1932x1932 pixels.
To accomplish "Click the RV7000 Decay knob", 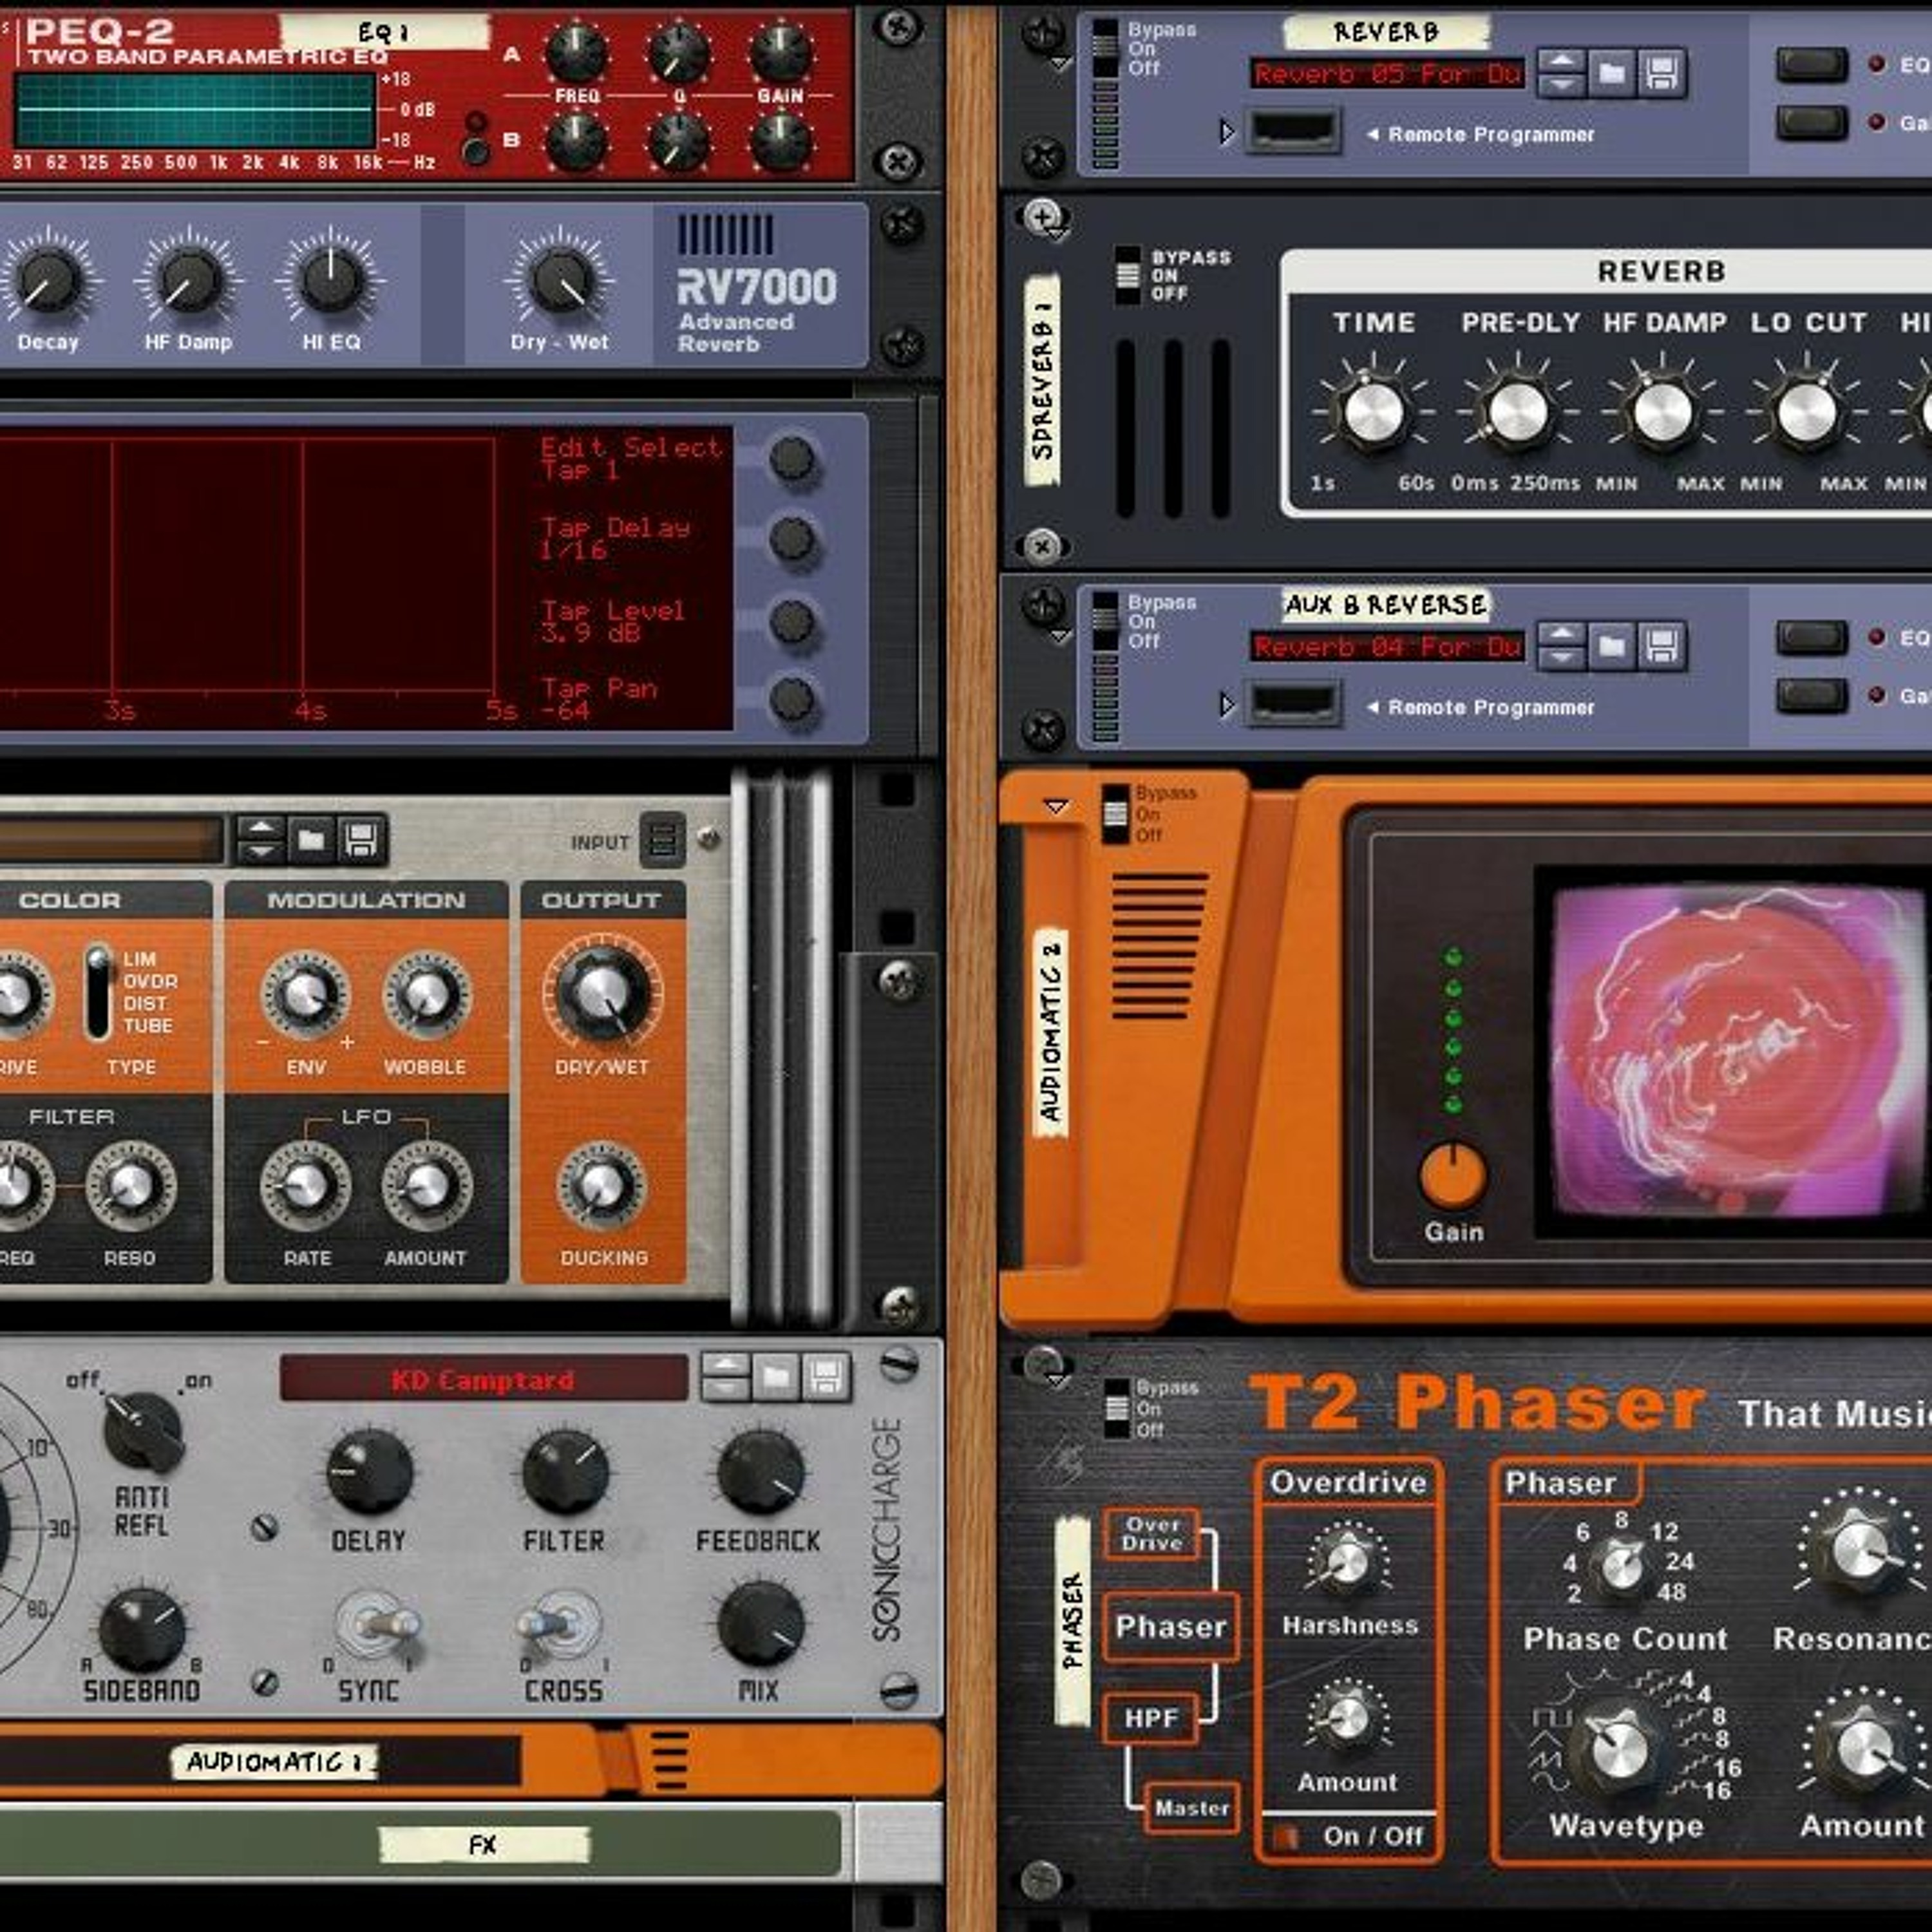I will pyautogui.click(x=48, y=281).
